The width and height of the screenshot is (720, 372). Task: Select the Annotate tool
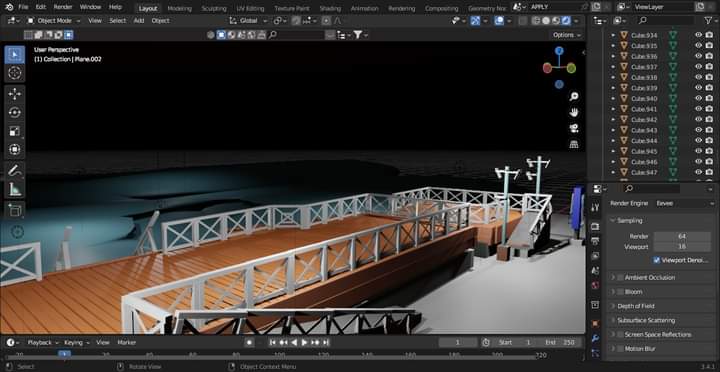(15, 170)
